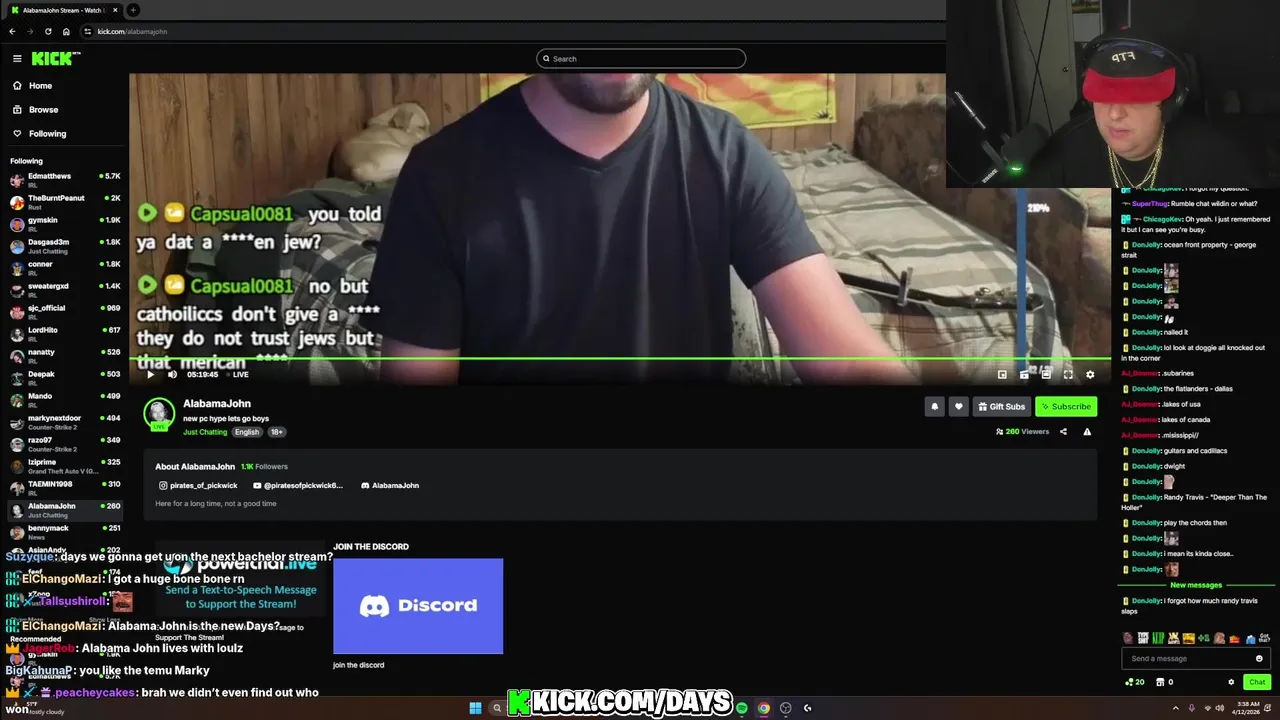Open @piratesofpickwick YouTube link
This screenshot has width=1280, height=720.
pyautogui.click(x=298, y=486)
